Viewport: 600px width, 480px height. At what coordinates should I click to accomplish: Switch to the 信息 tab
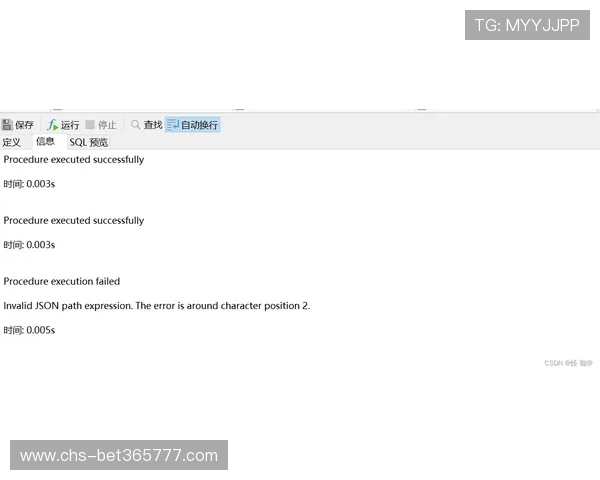[x=45, y=141]
